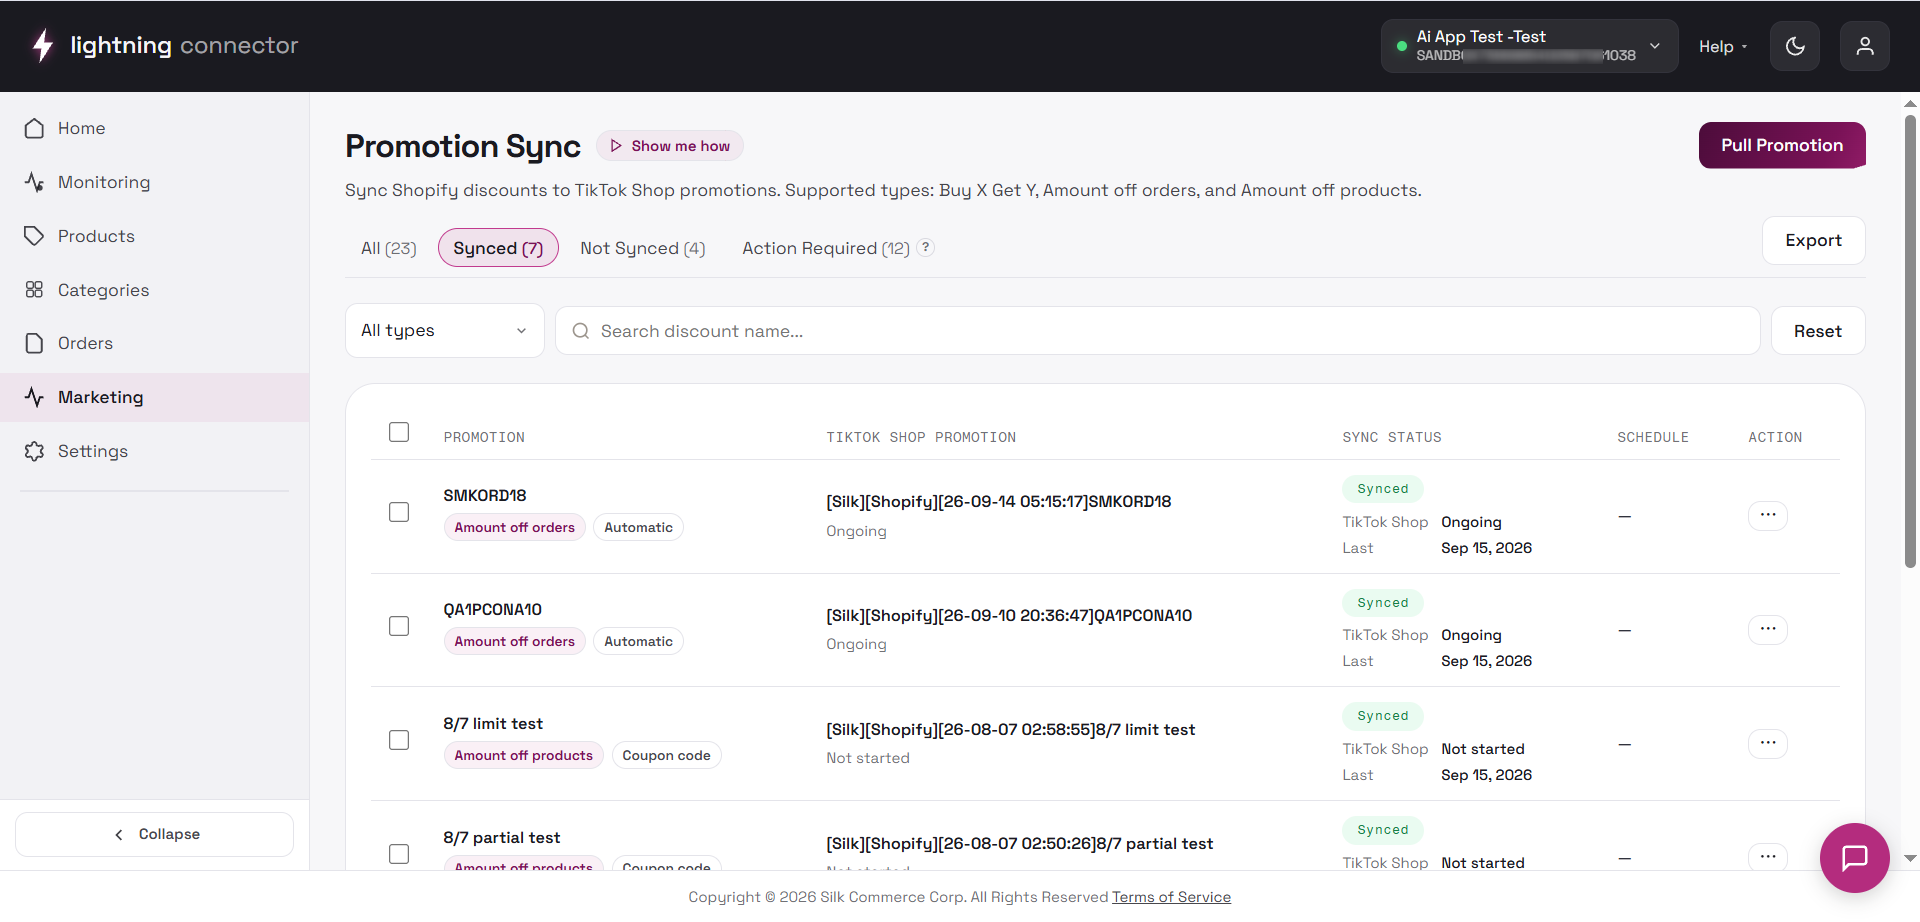Click the Marketing activity icon
Screen dimensions: 1920x922
point(34,397)
